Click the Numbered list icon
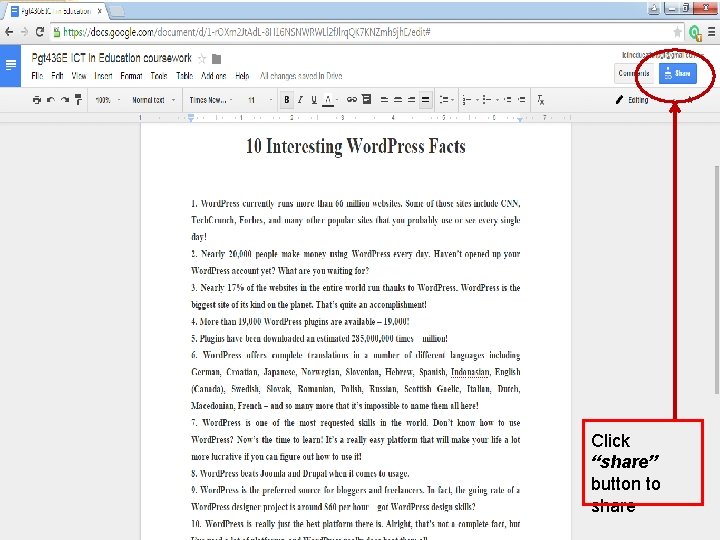This screenshot has width=720, height=540. [467, 100]
